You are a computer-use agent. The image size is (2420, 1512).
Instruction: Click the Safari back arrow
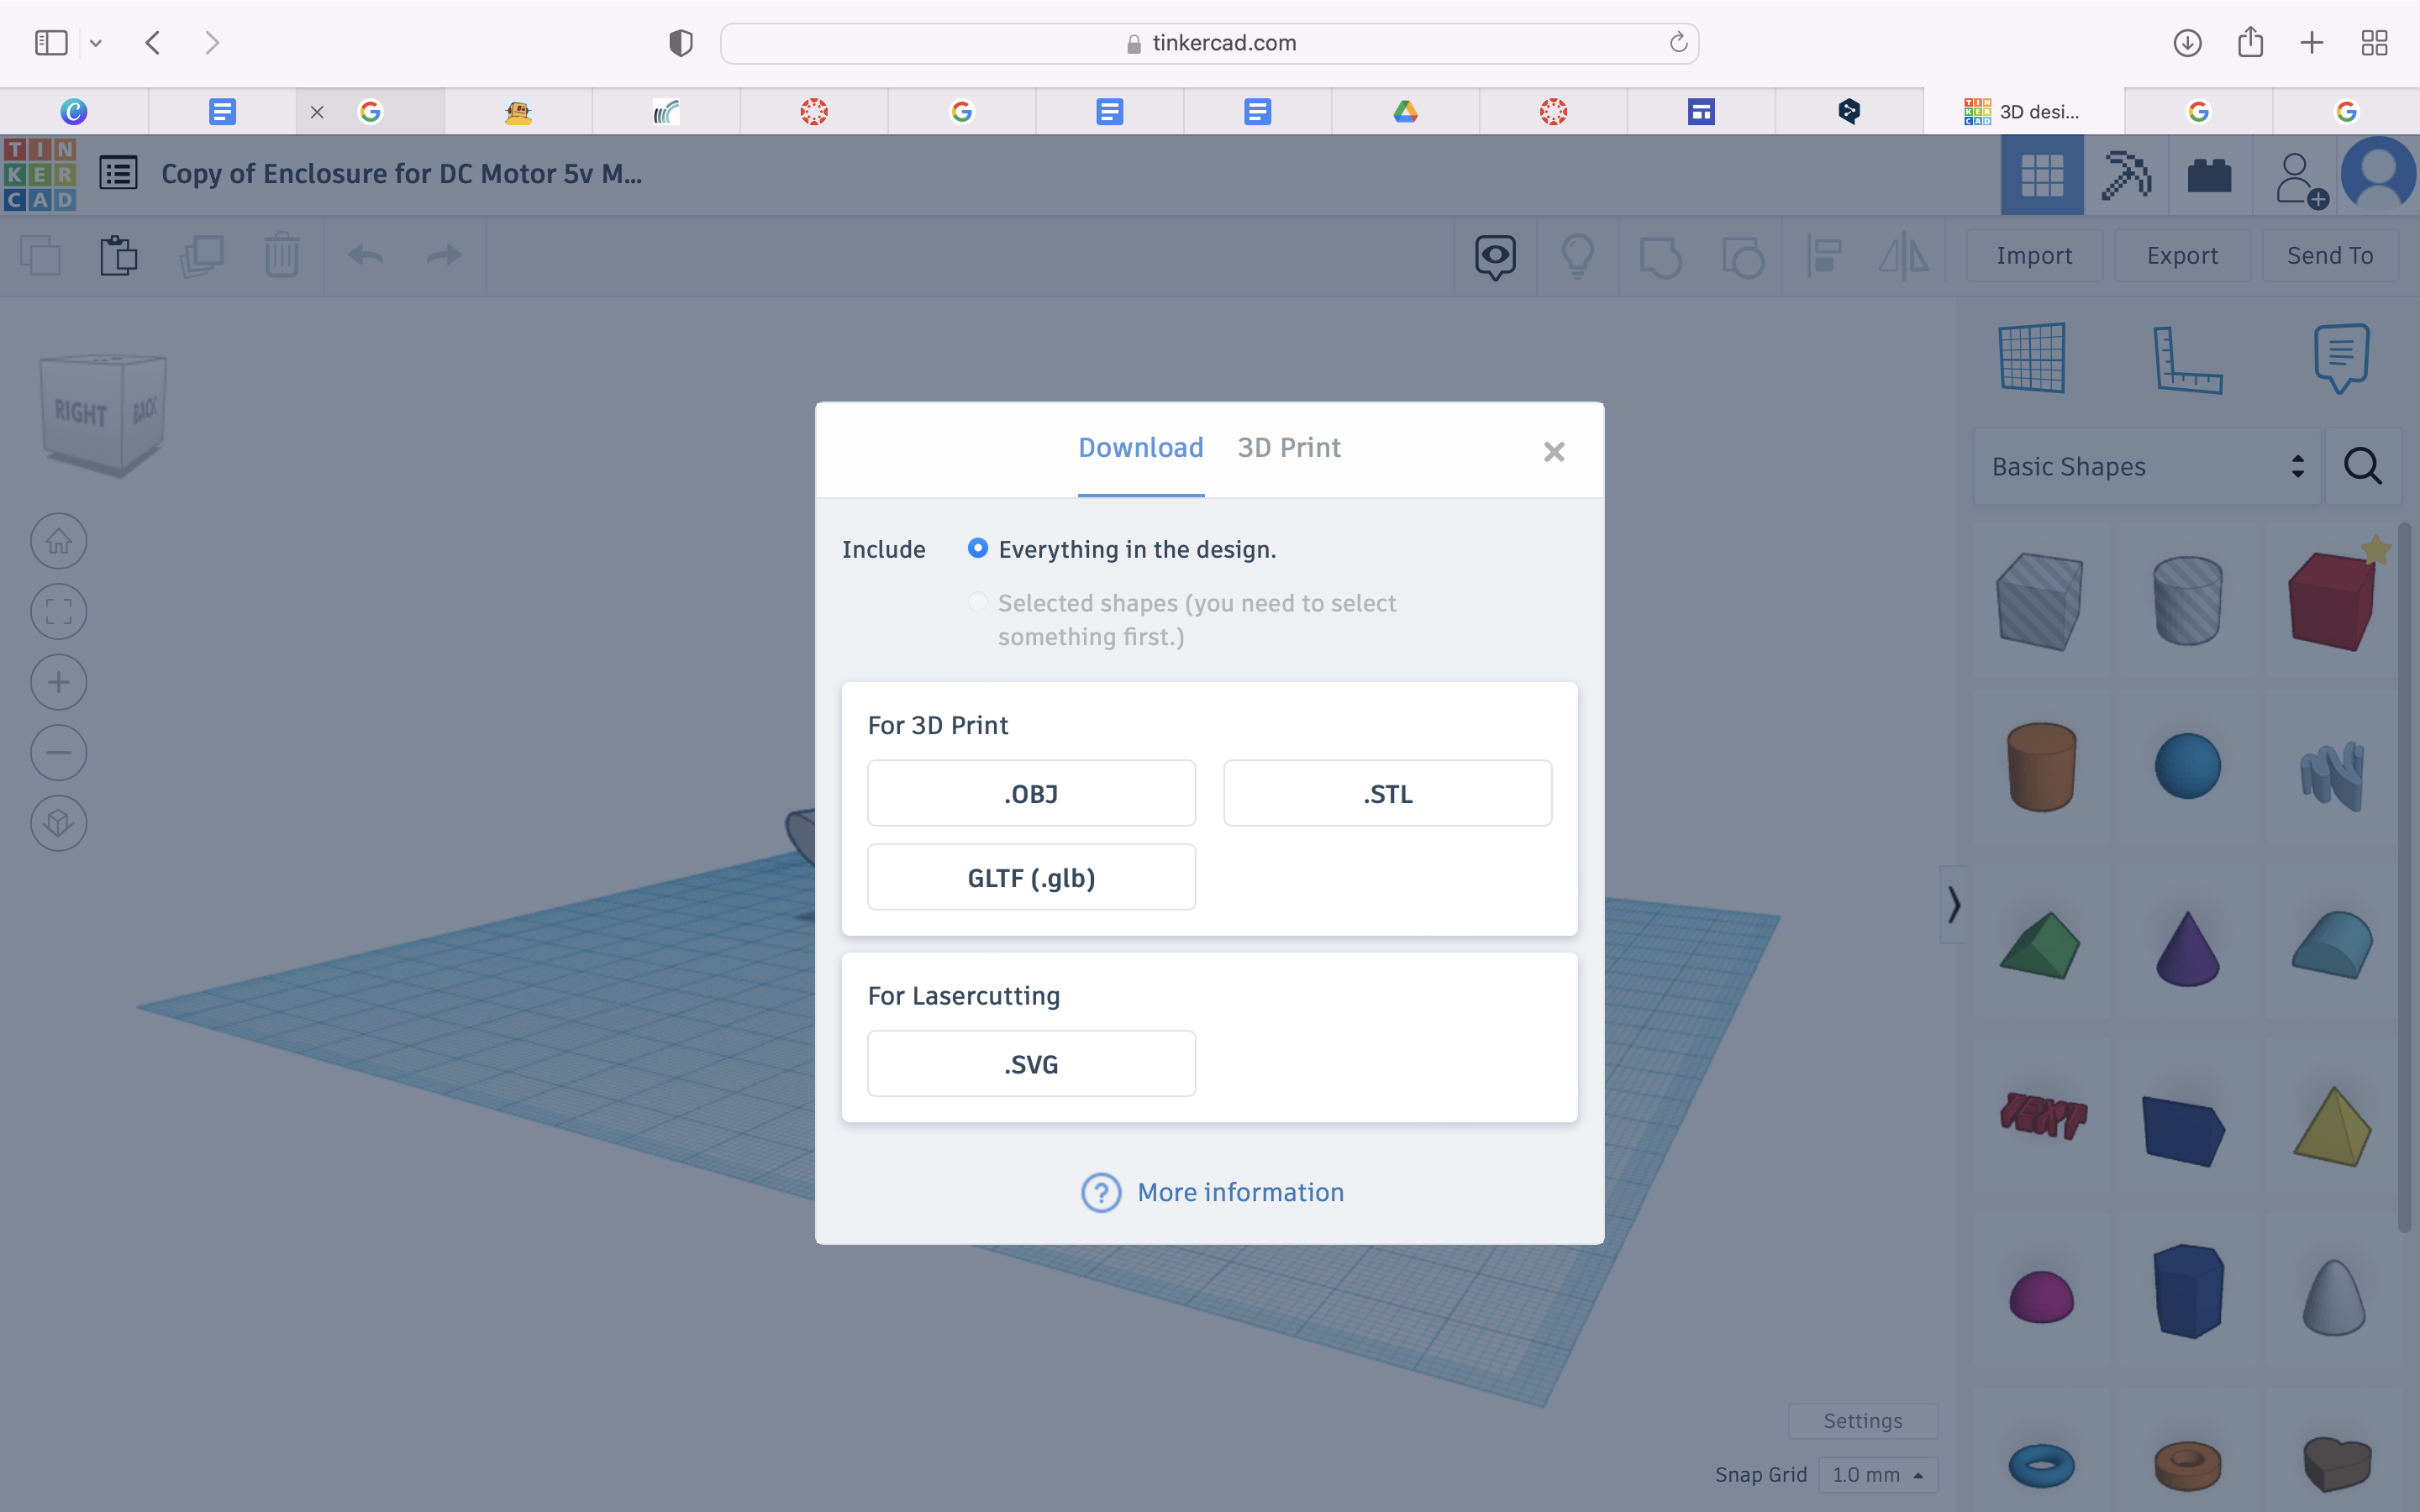click(153, 43)
